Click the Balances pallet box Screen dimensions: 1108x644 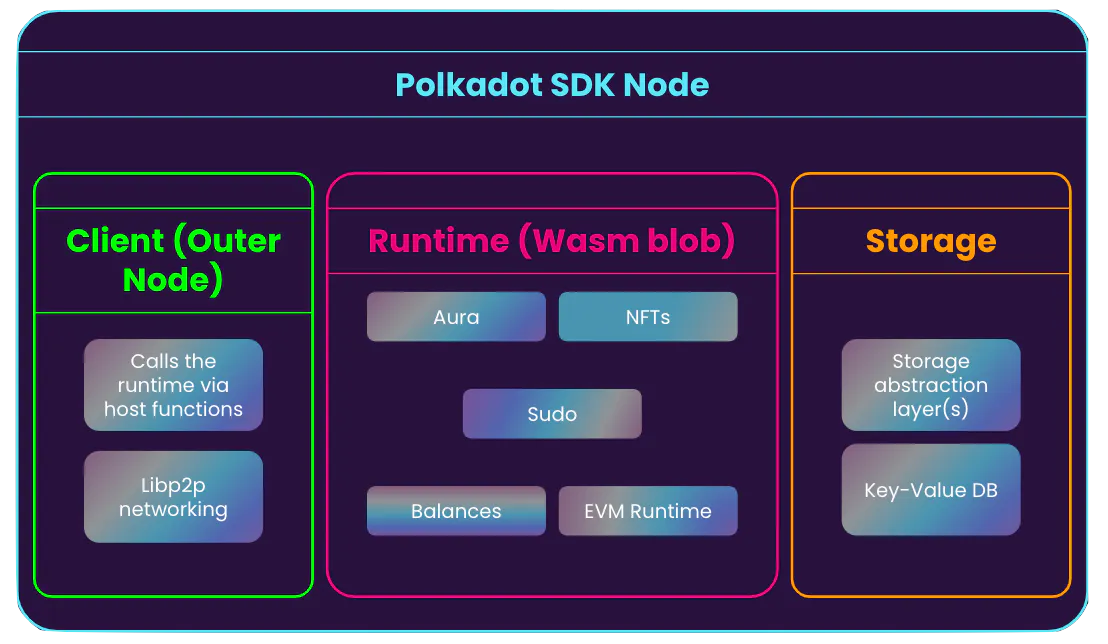(456, 510)
